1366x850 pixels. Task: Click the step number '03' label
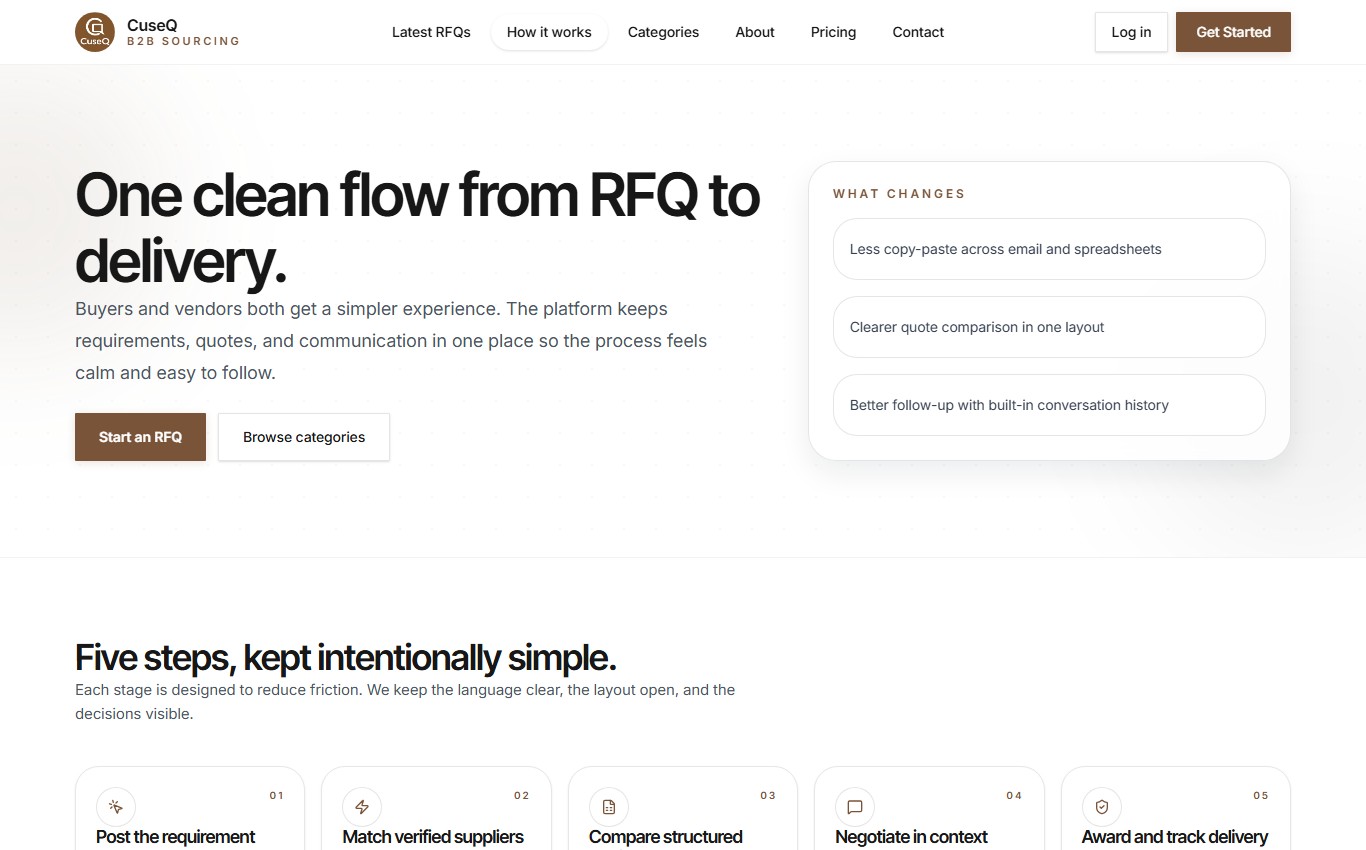coord(768,796)
